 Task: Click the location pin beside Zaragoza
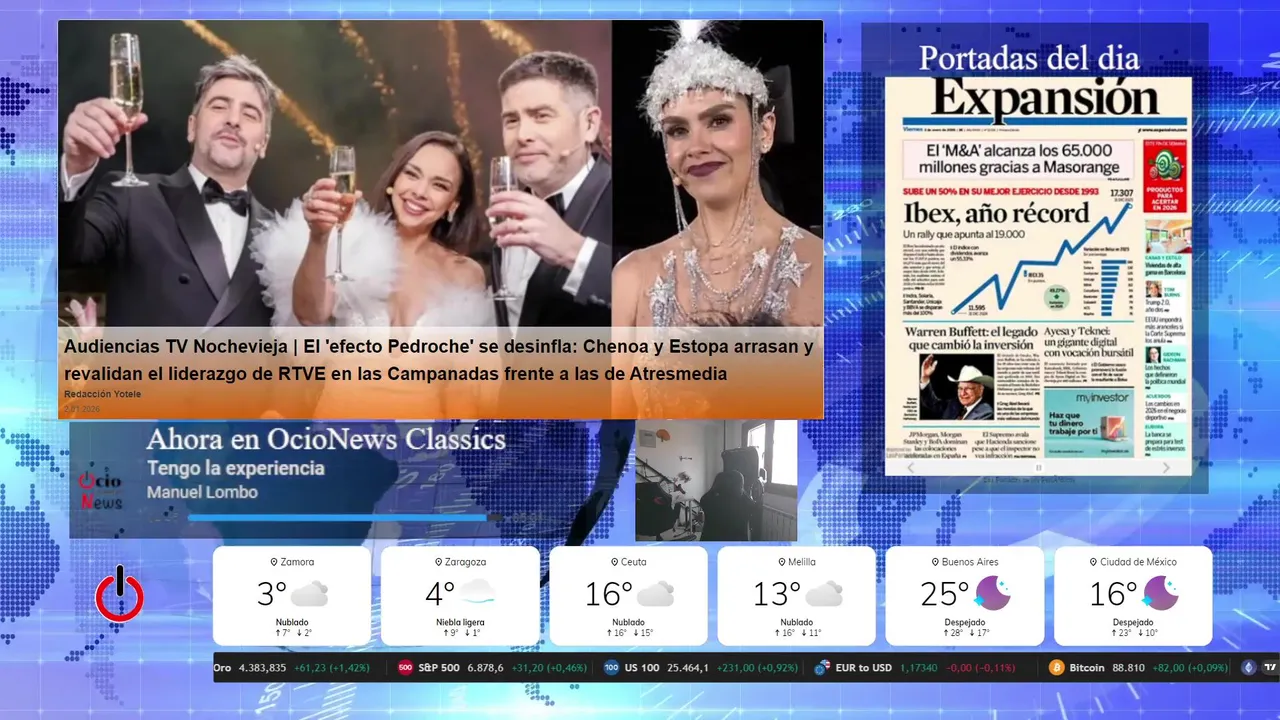coord(438,562)
